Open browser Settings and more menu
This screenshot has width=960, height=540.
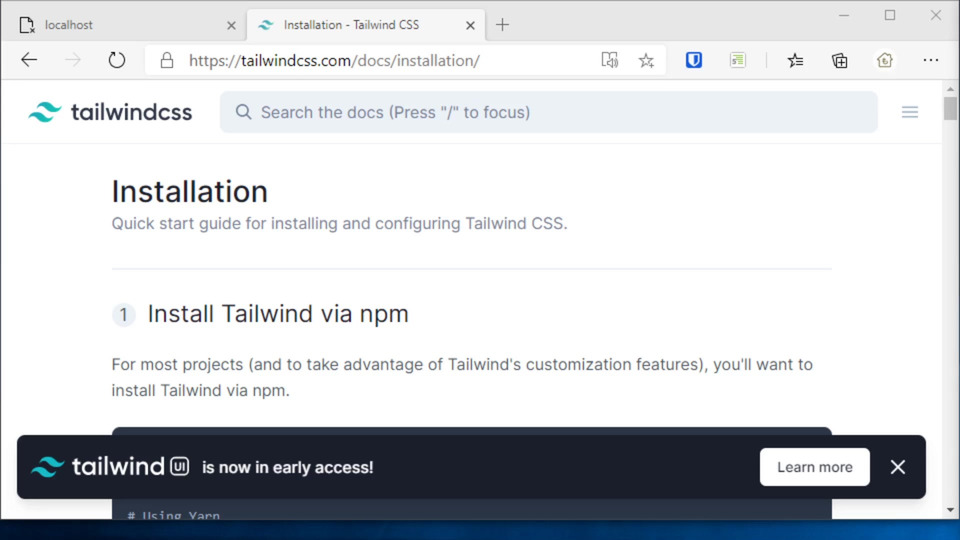click(x=931, y=60)
